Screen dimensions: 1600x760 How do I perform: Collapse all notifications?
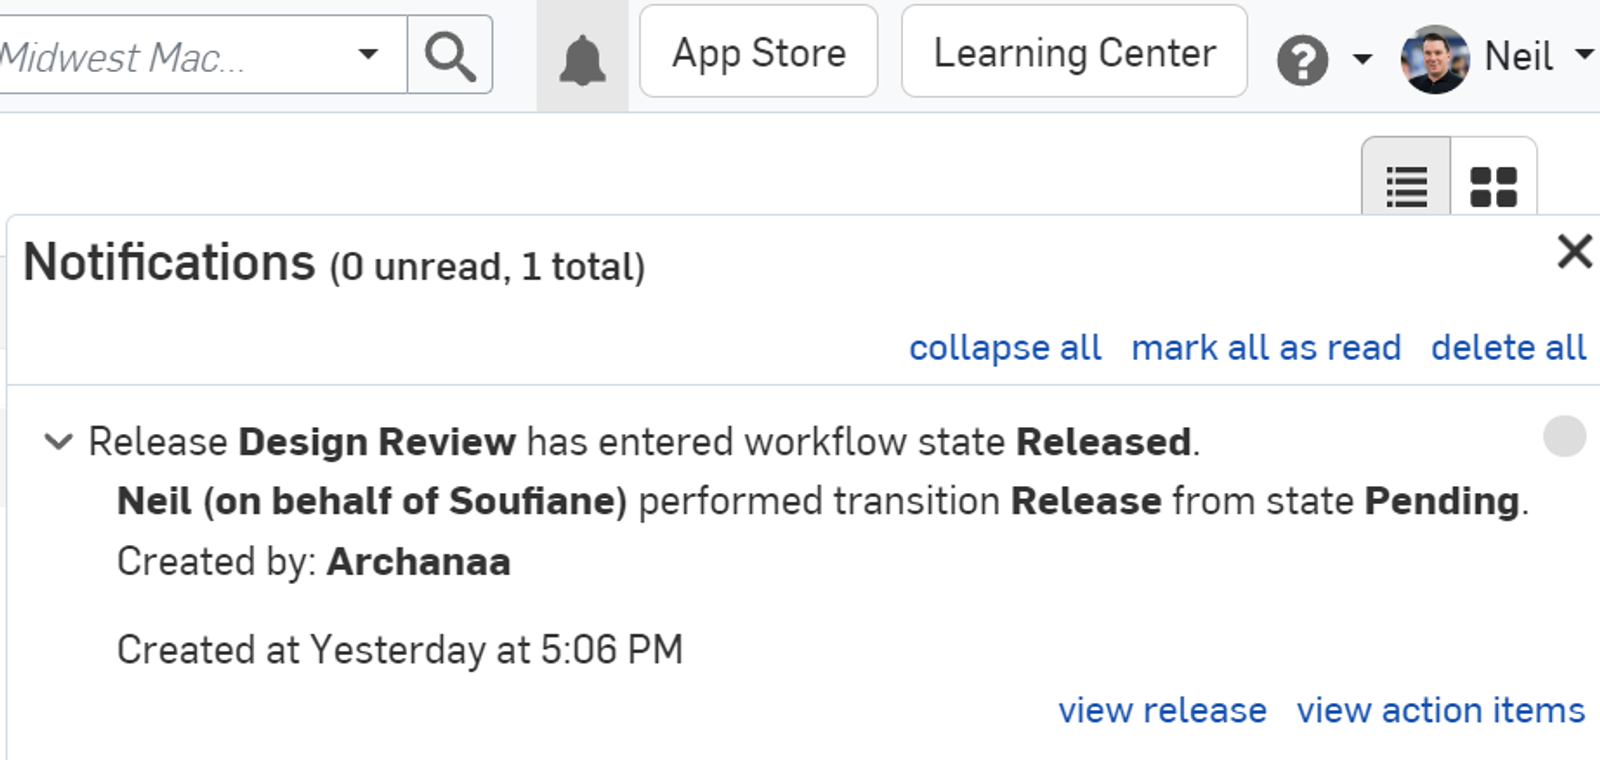coord(1004,347)
